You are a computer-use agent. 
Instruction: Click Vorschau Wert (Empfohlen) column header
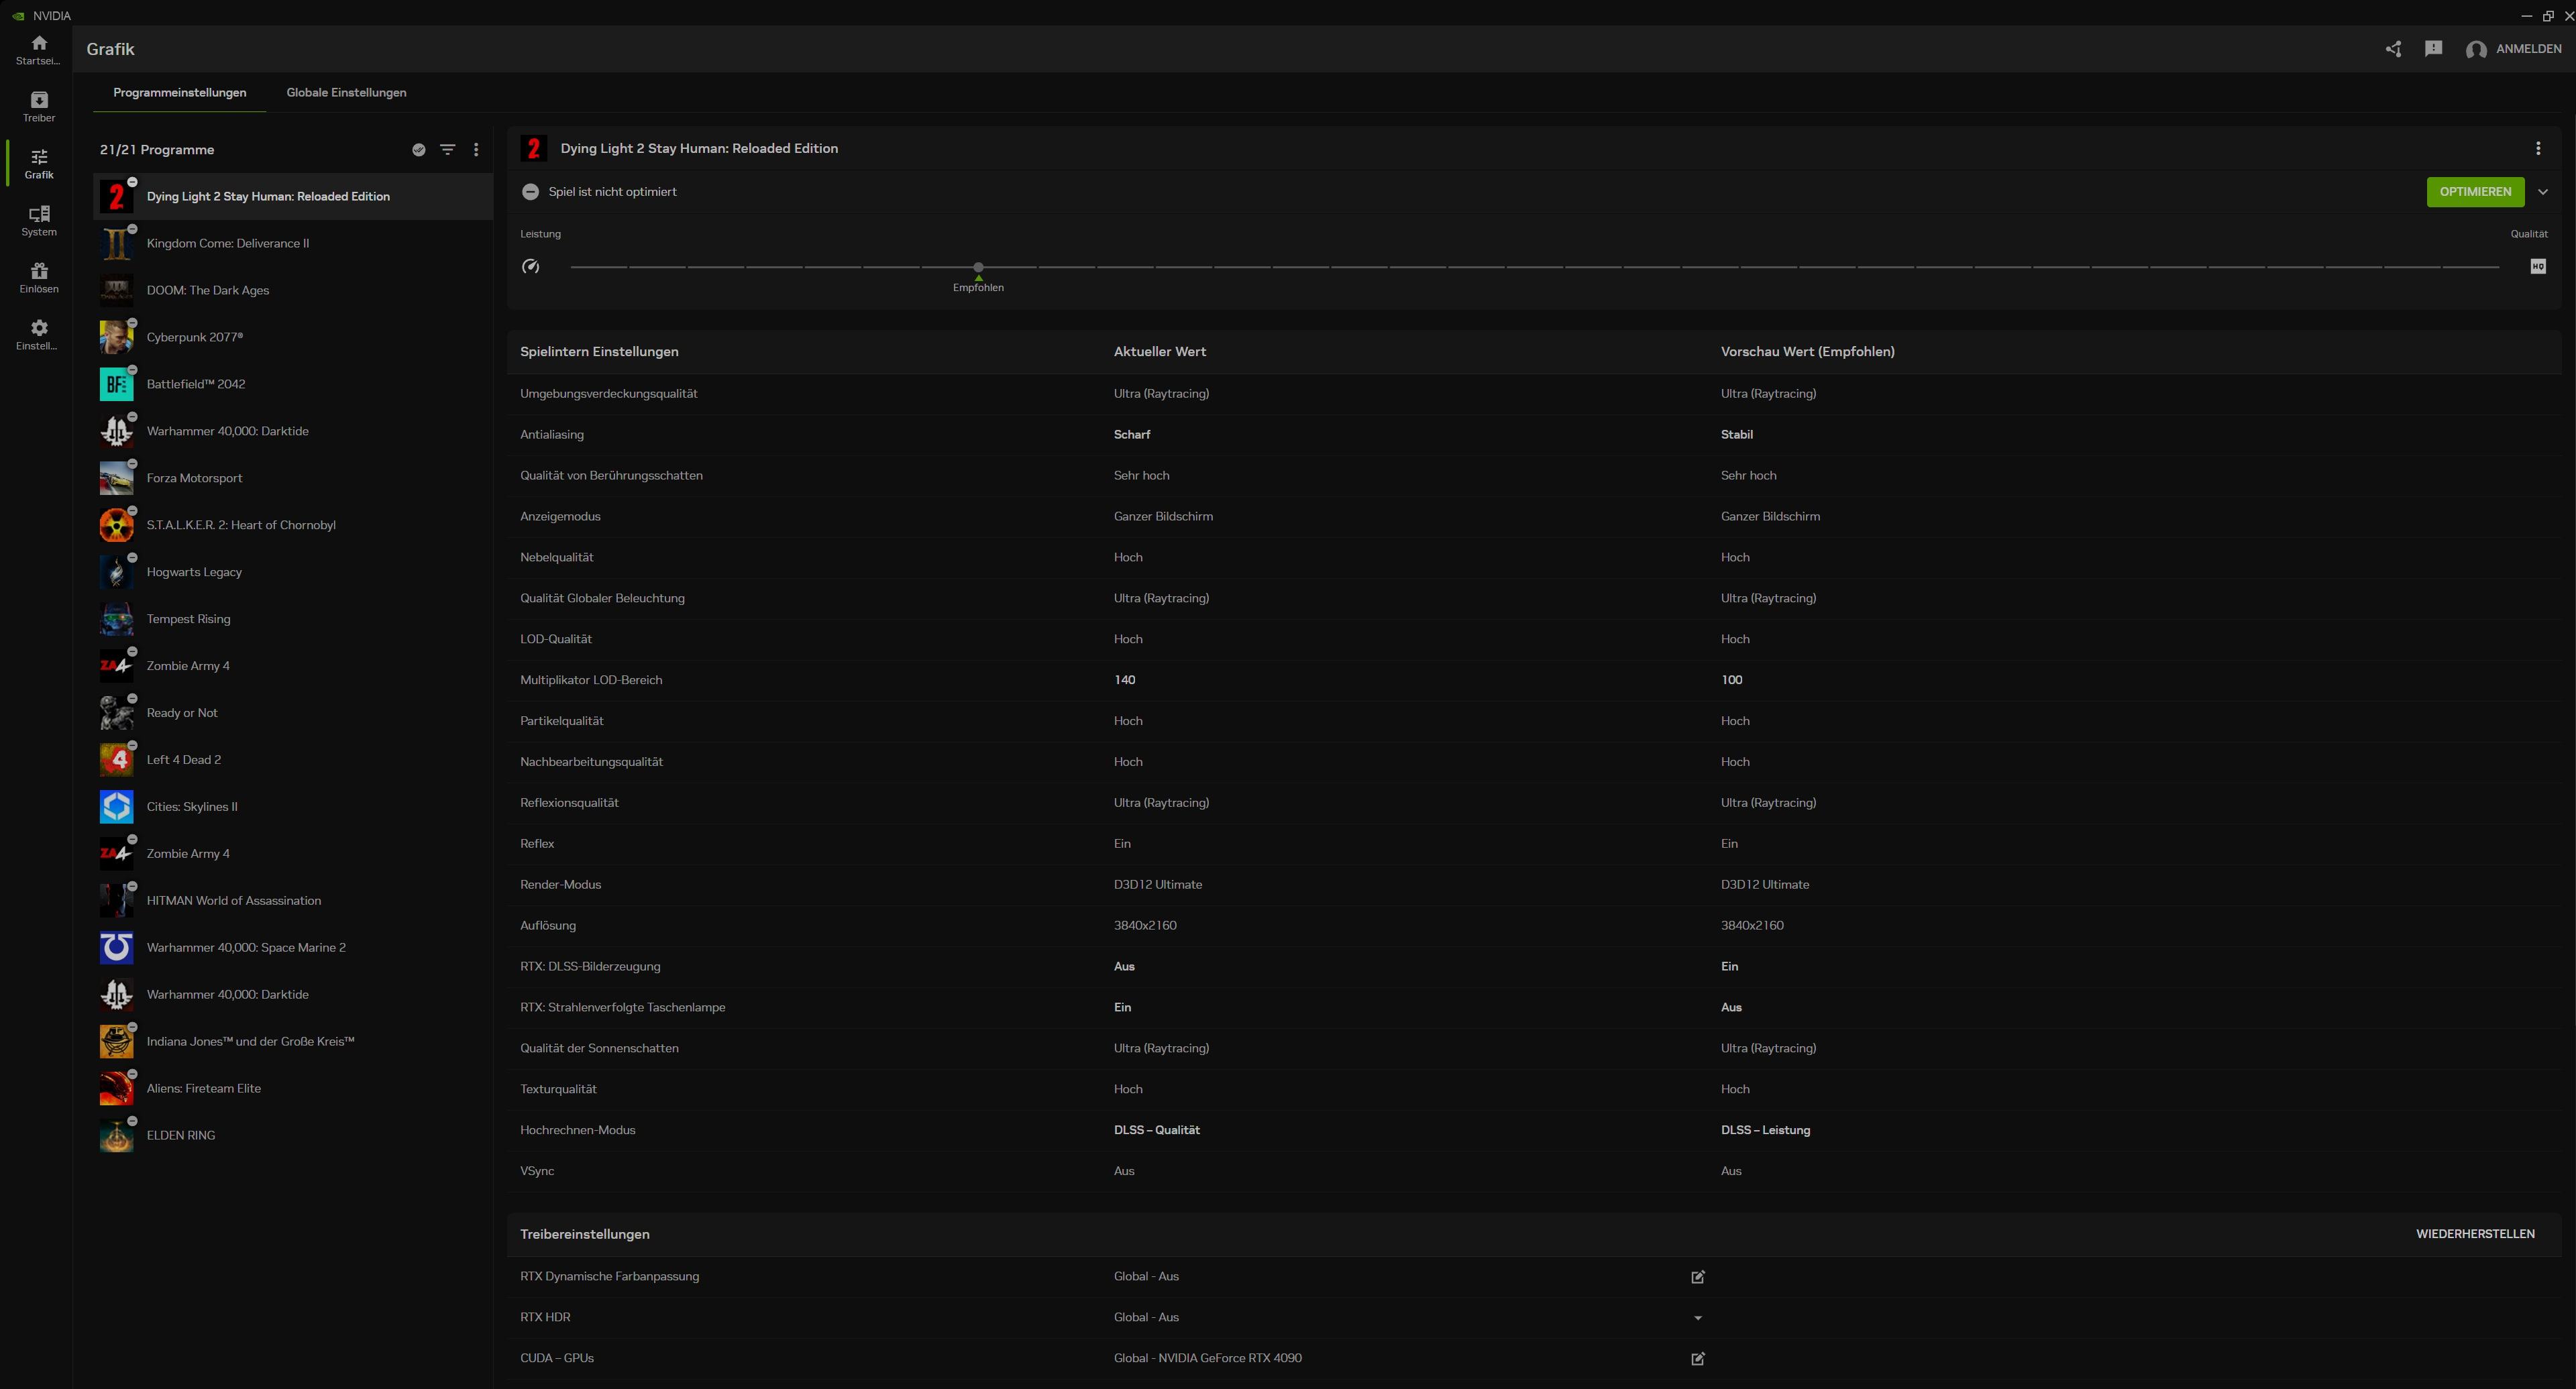(x=1807, y=352)
